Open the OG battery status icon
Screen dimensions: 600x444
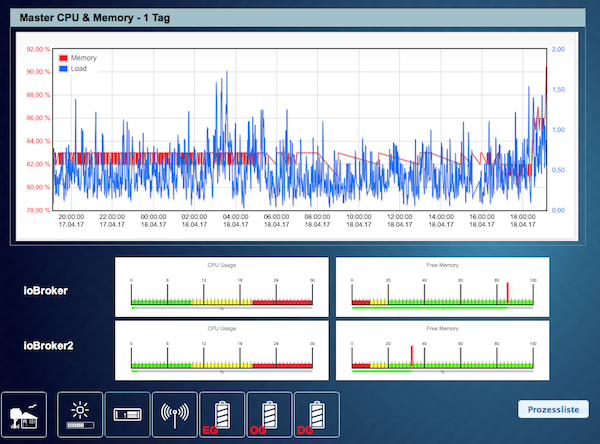[269, 415]
